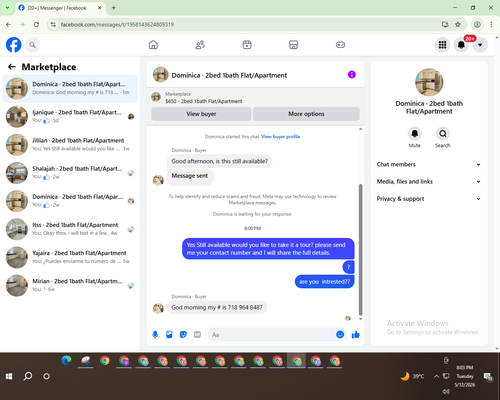Open Itss 2bed 1bath conversation
Screen dimensions: 500x400
(x=70, y=229)
